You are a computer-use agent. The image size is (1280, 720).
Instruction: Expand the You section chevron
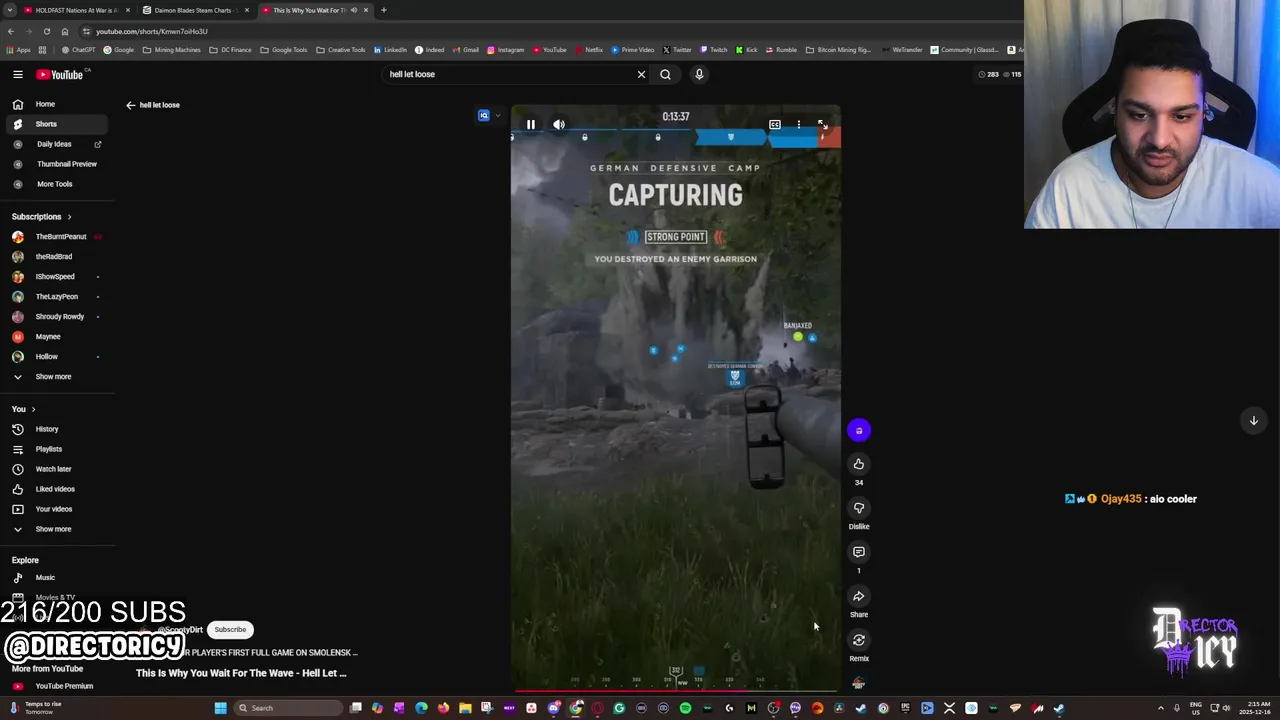coord(33,409)
